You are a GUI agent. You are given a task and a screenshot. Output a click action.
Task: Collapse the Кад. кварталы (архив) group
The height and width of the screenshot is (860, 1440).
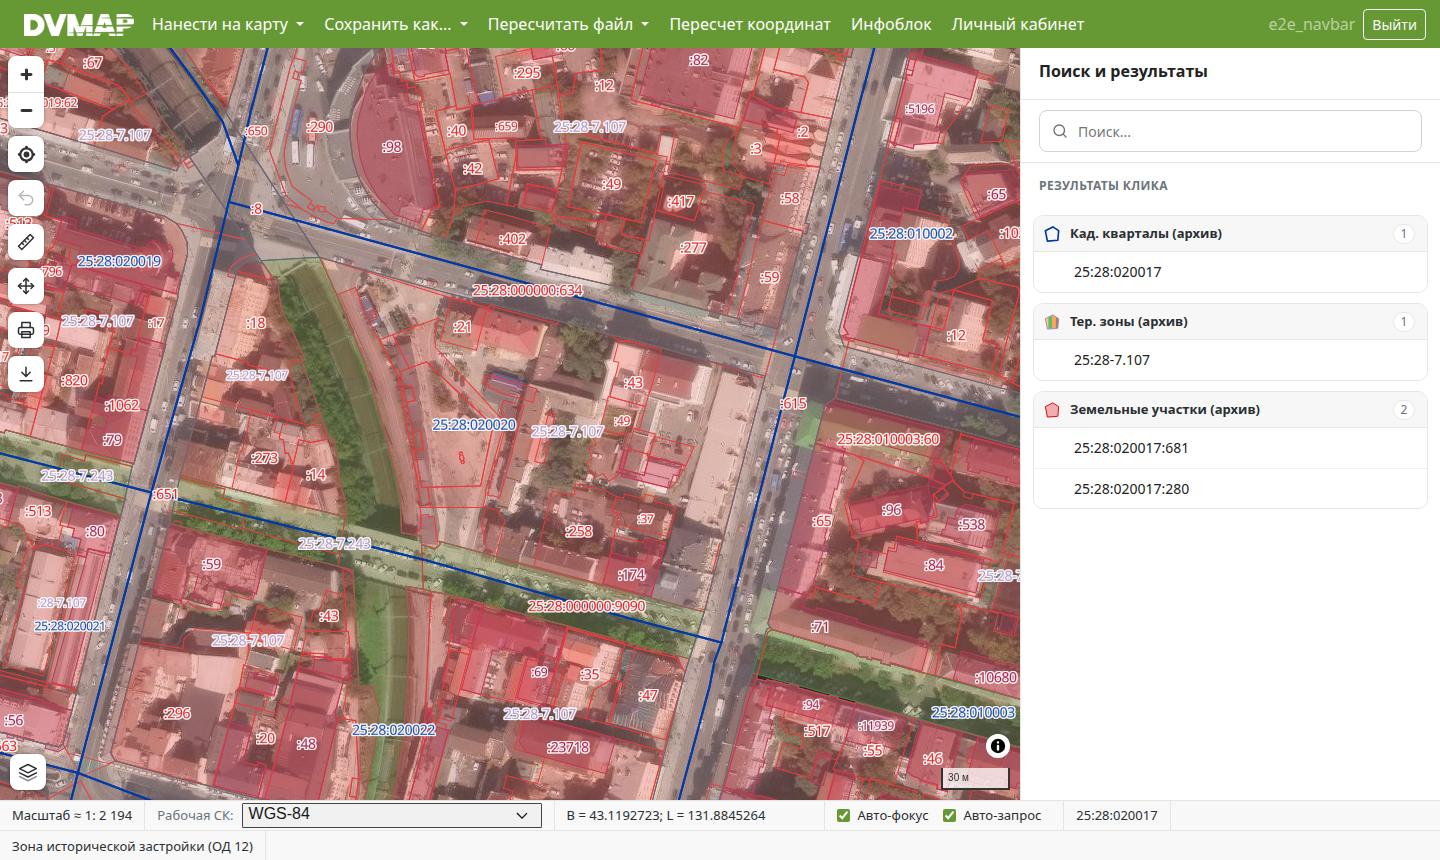click(1230, 234)
